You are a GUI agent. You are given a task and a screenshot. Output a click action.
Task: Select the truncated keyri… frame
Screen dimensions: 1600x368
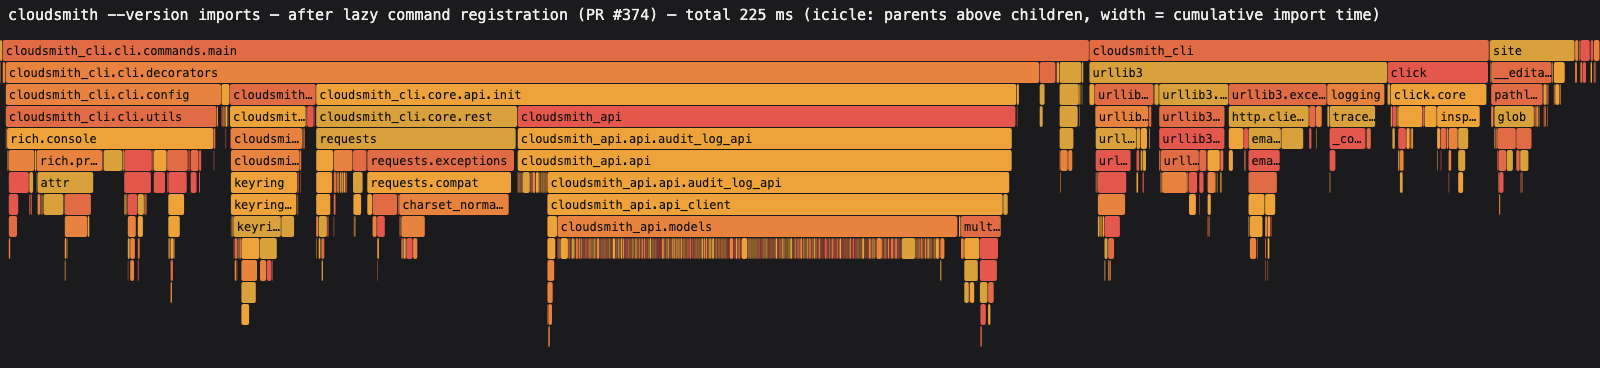coord(257,227)
